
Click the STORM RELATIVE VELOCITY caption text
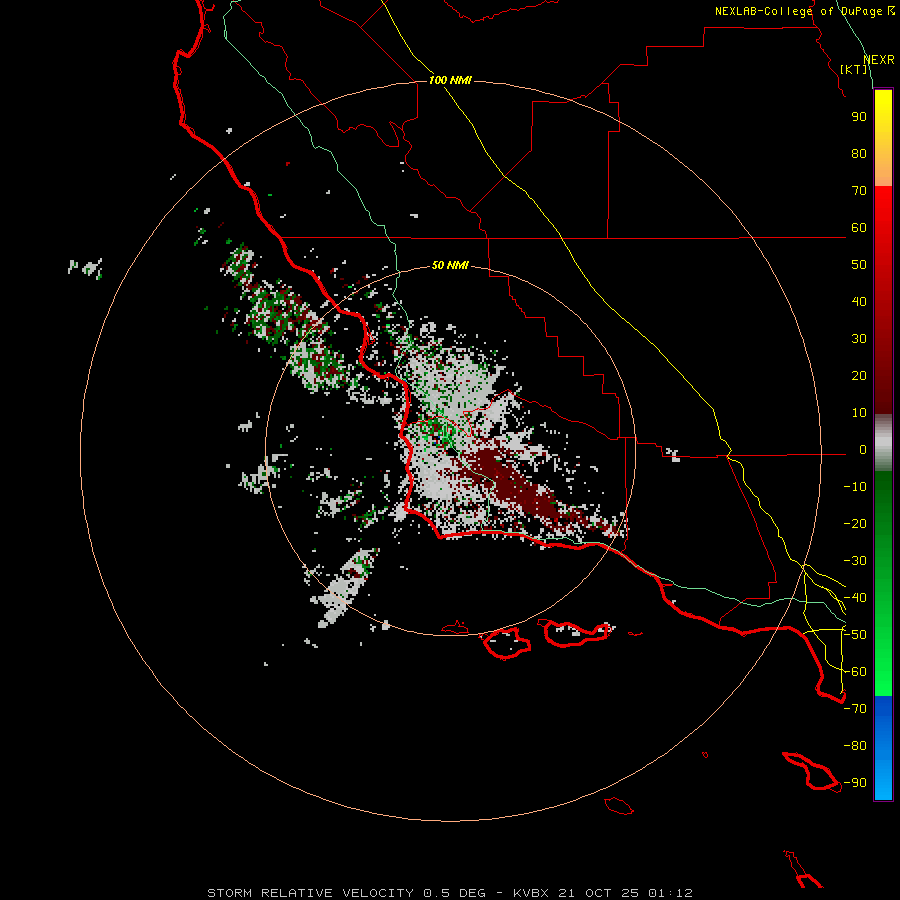pyautogui.click(x=310, y=893)
